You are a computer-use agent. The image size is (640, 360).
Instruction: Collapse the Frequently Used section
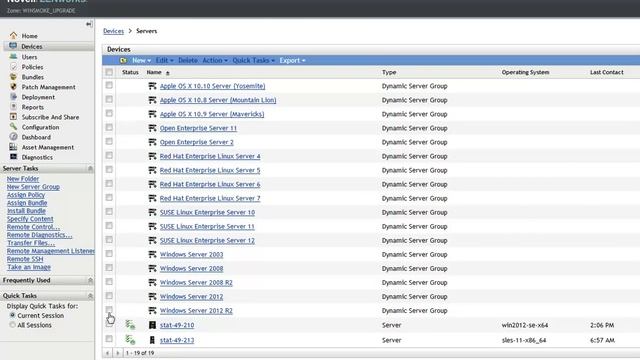90,280
